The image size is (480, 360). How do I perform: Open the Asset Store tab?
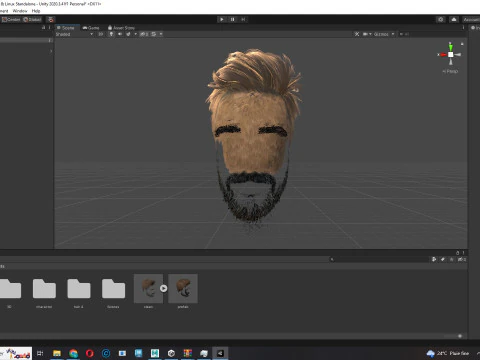tap(121, 28)
